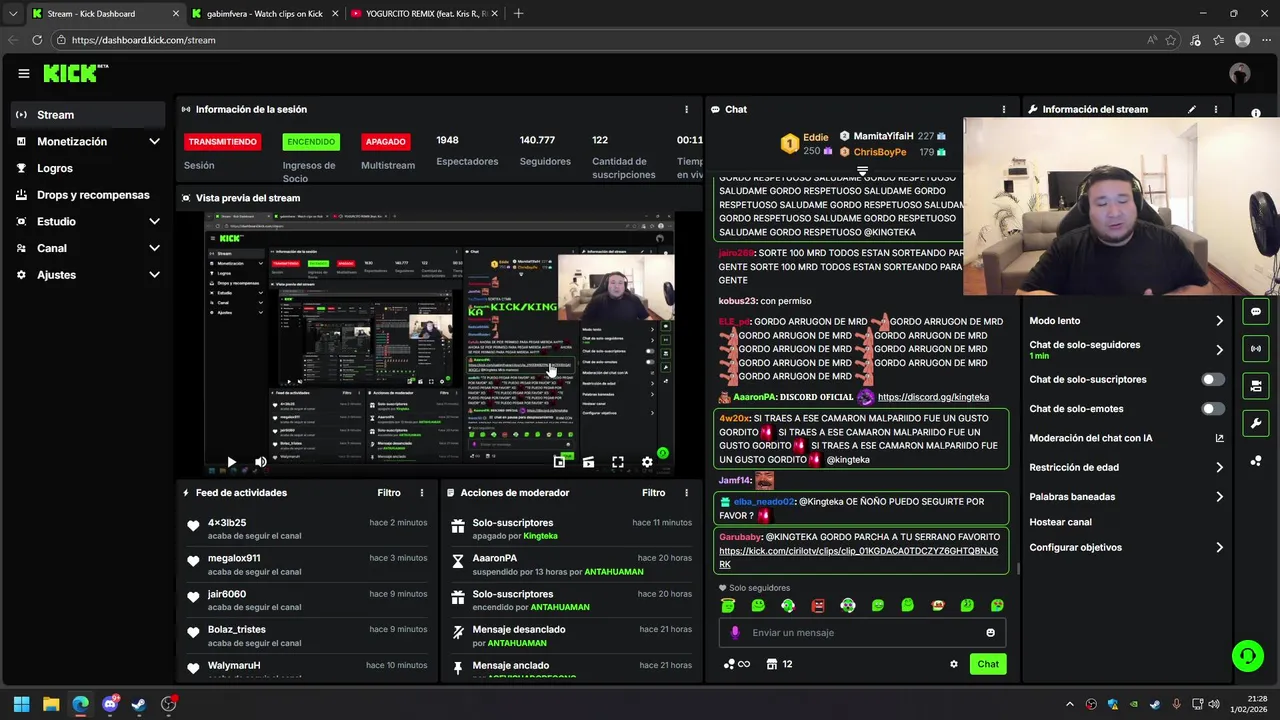Viewport: 1280px width, 720px height.
Task: Reload the page with browser refresh button
Action: (x=37, y=40)
